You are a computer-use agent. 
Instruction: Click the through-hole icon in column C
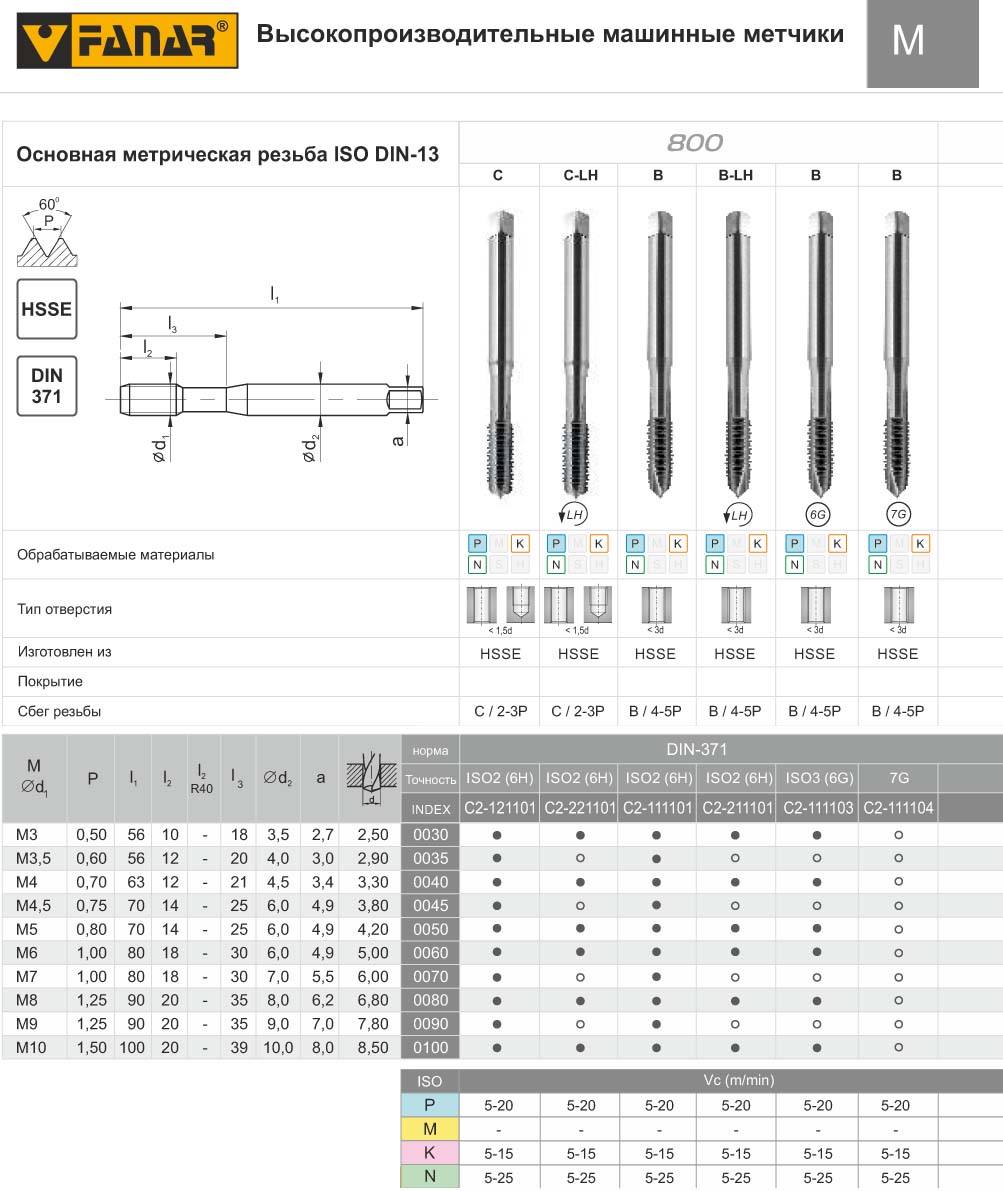click(x=482, y=605)
